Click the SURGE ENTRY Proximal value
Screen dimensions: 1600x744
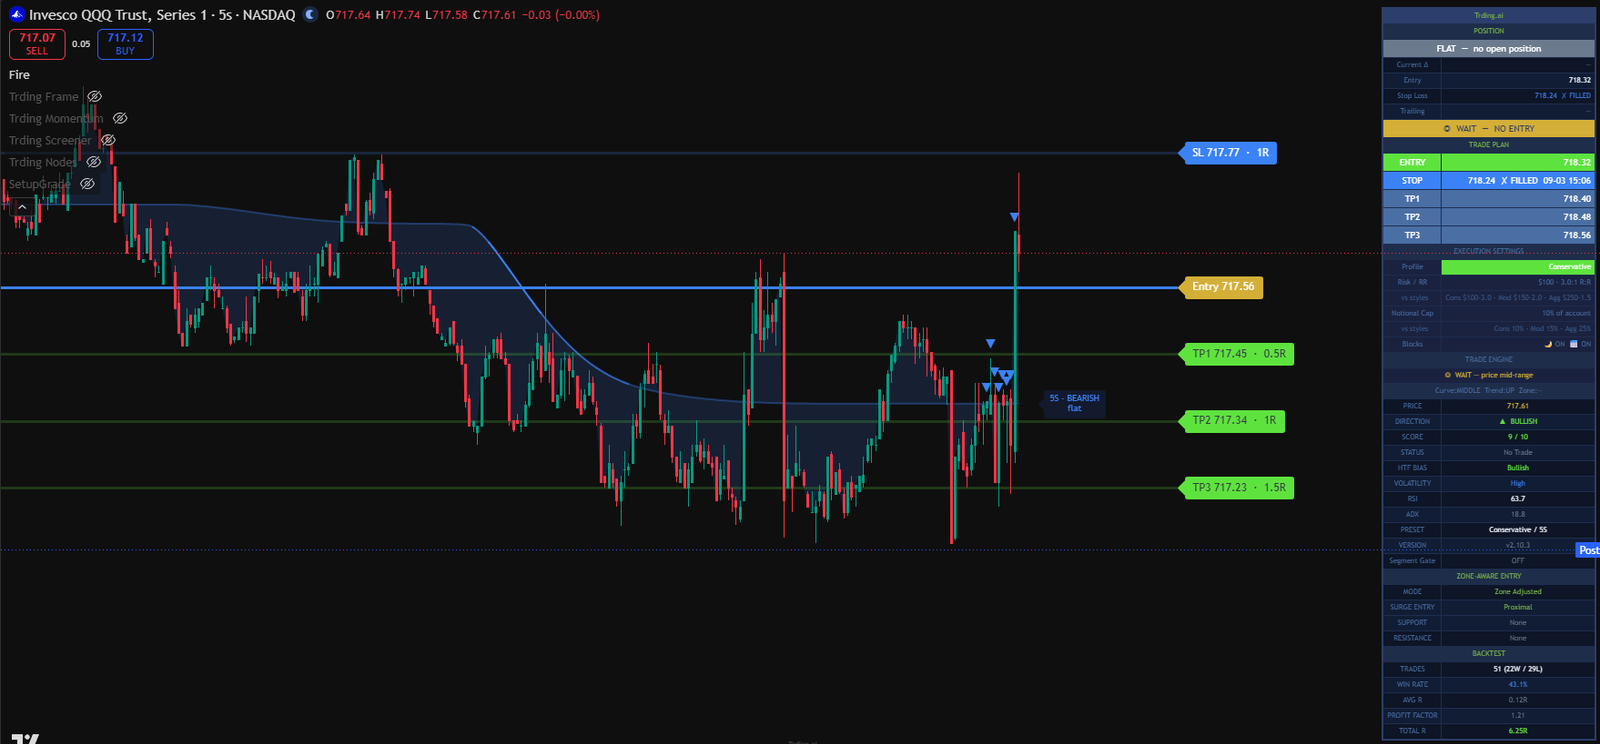coord(1517,607)
